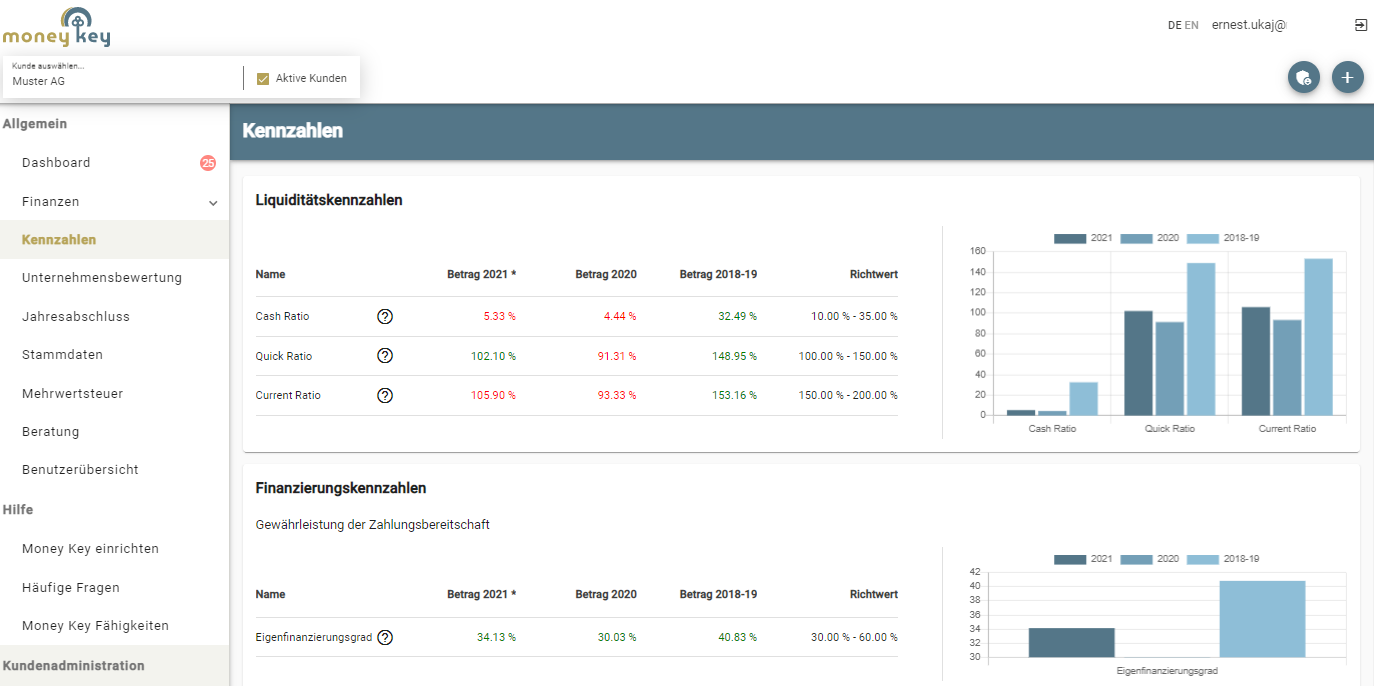This screenshot has height=686, width=1374.
Task: Click the round shield icon button
Action: [x=1303, y=78]
